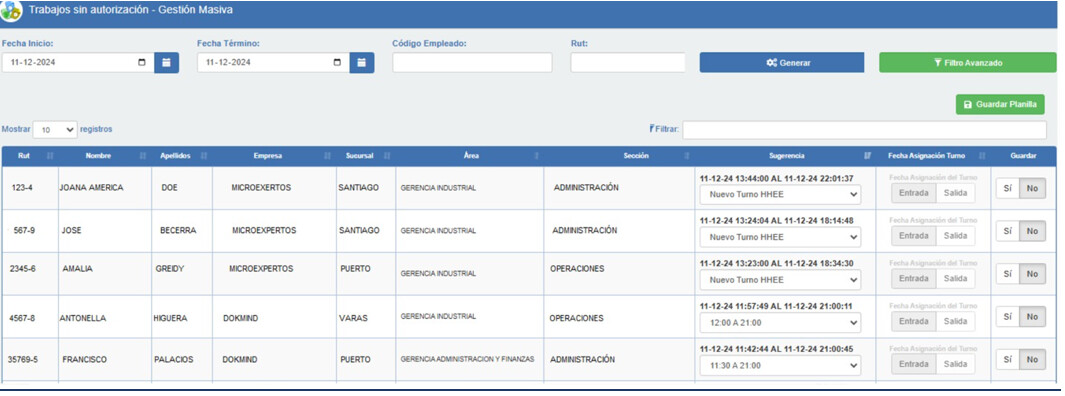Select Sí for Francisco Palacios row
Image resolution: width=1065 pixels, height=396 pixels.
[1008, 359]
